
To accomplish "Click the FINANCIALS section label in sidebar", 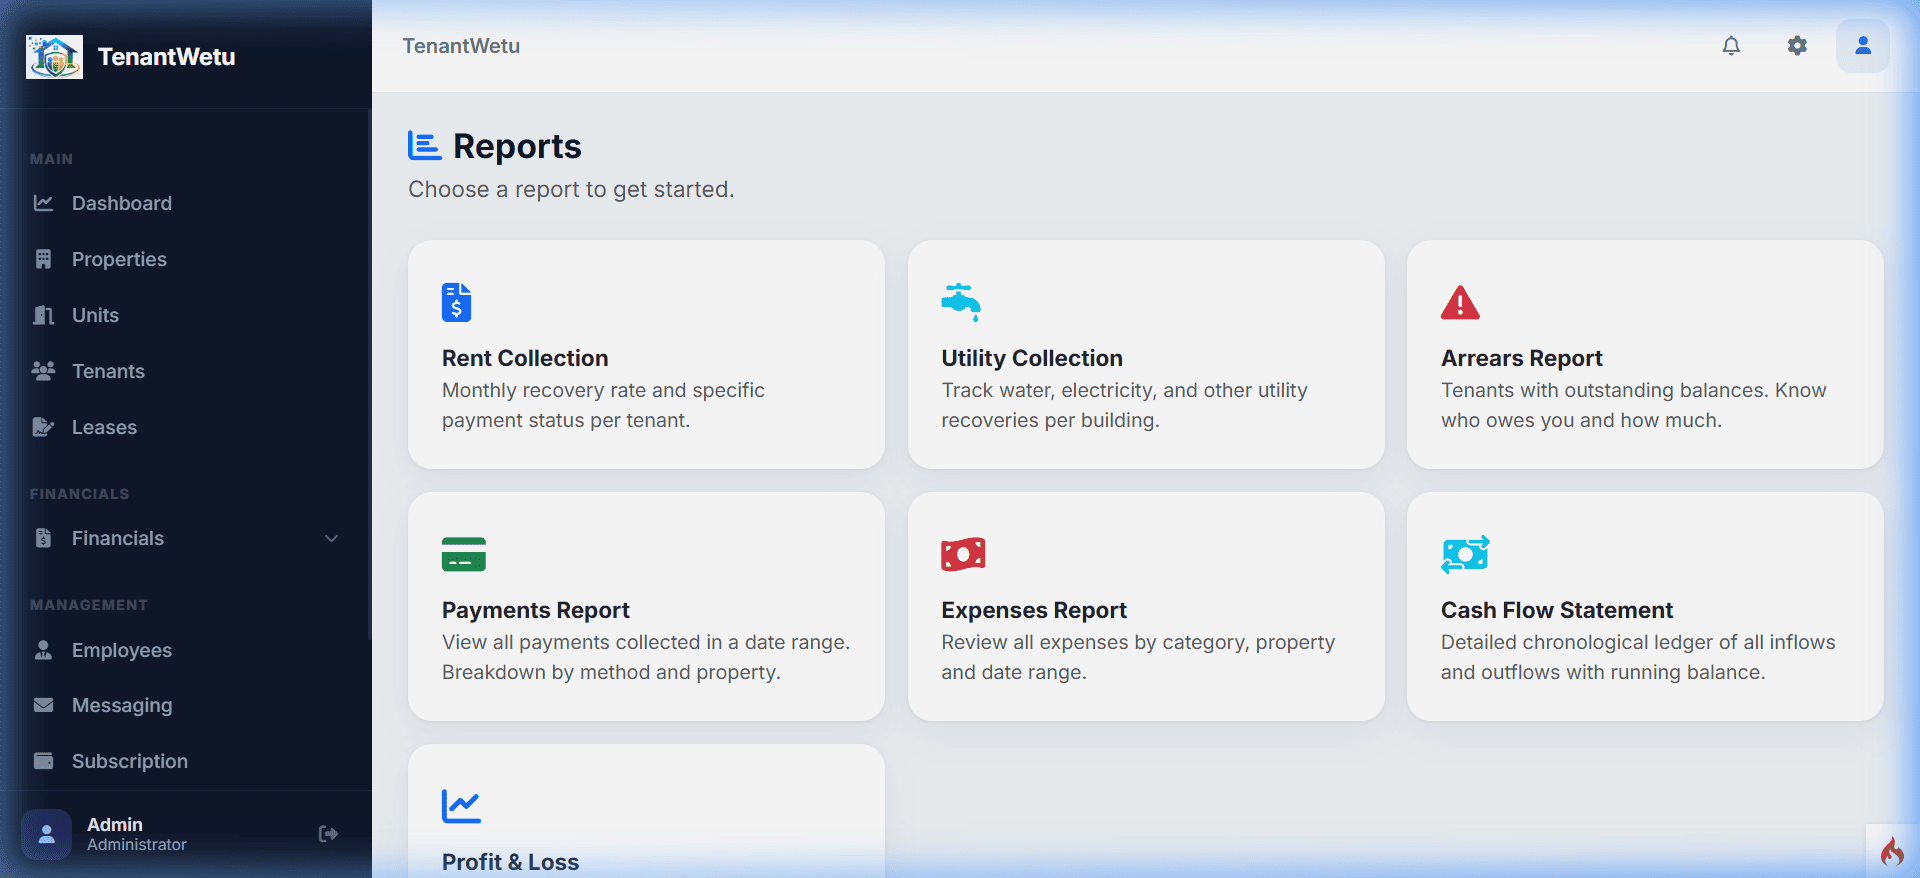I will tap(79, 494).
